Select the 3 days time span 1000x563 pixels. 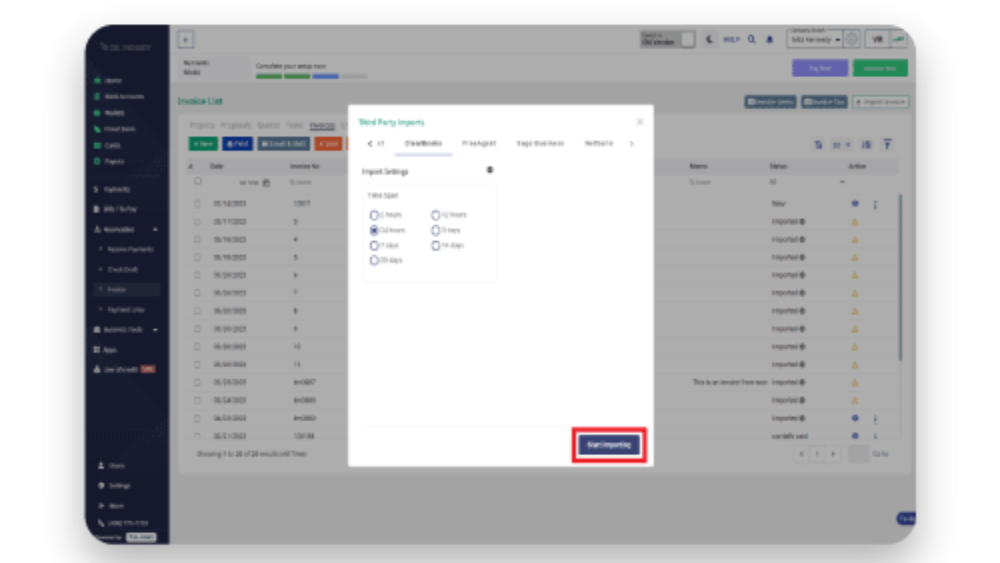pyautogui.click(x=436, y=230)
